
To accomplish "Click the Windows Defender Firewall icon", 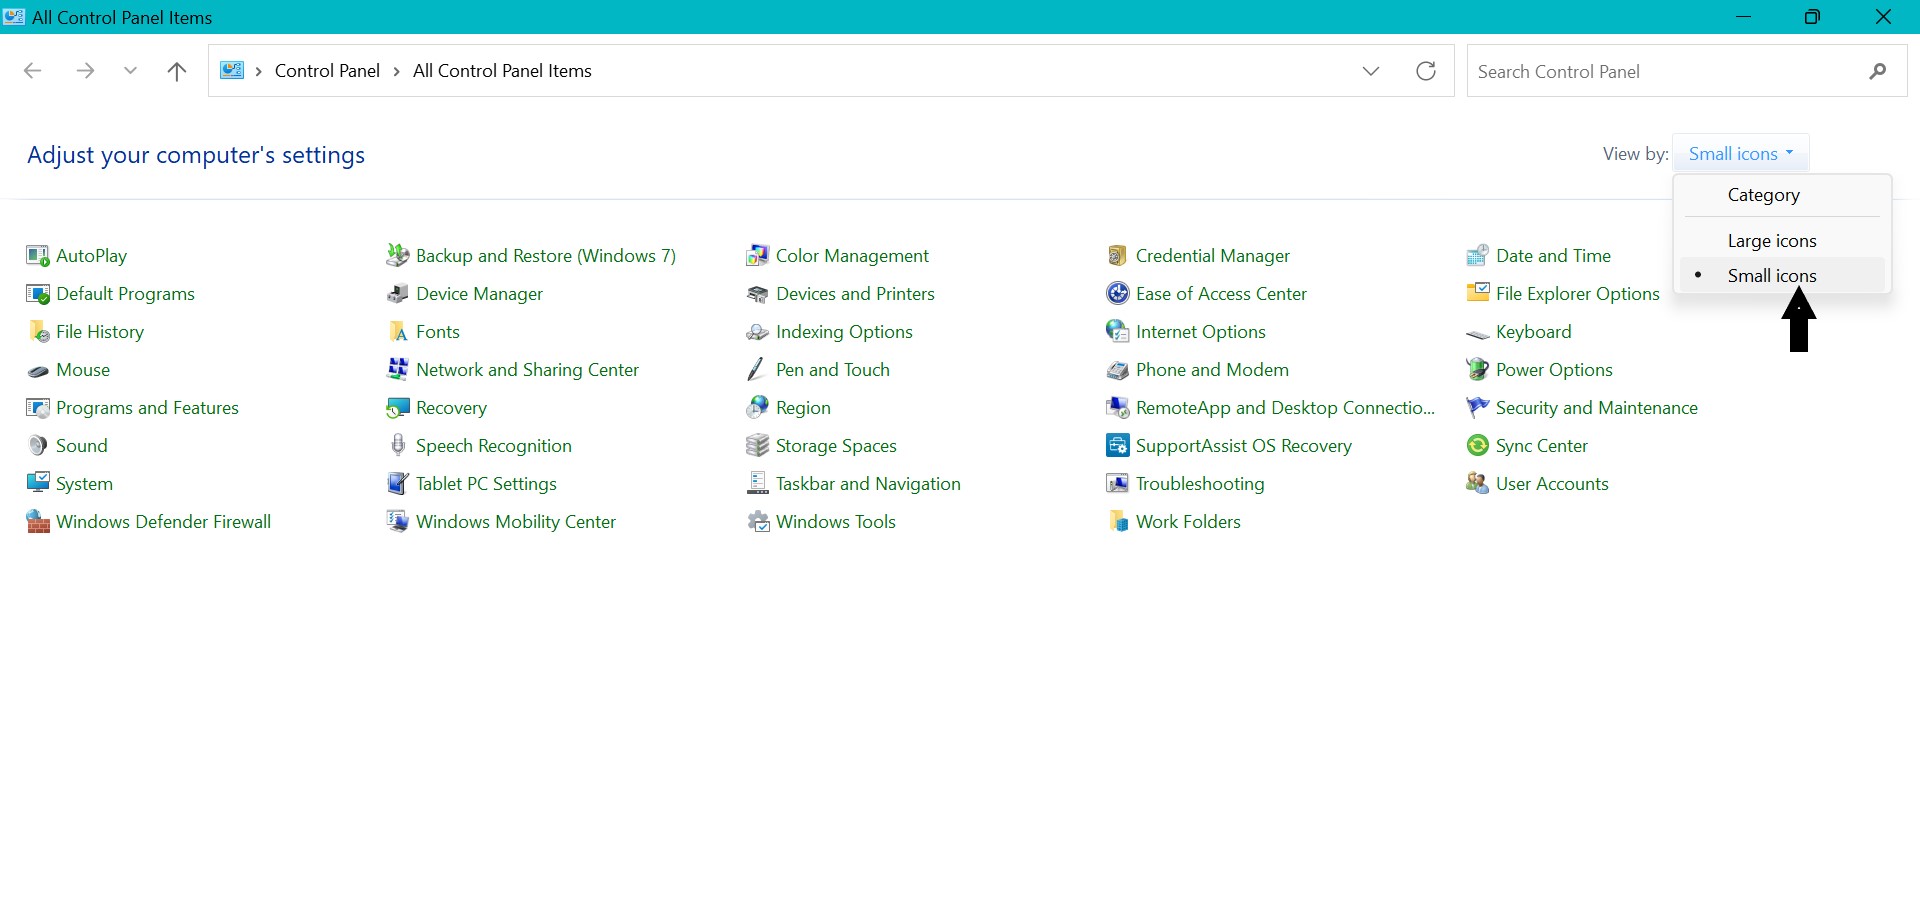I will [x=38, y=522].
